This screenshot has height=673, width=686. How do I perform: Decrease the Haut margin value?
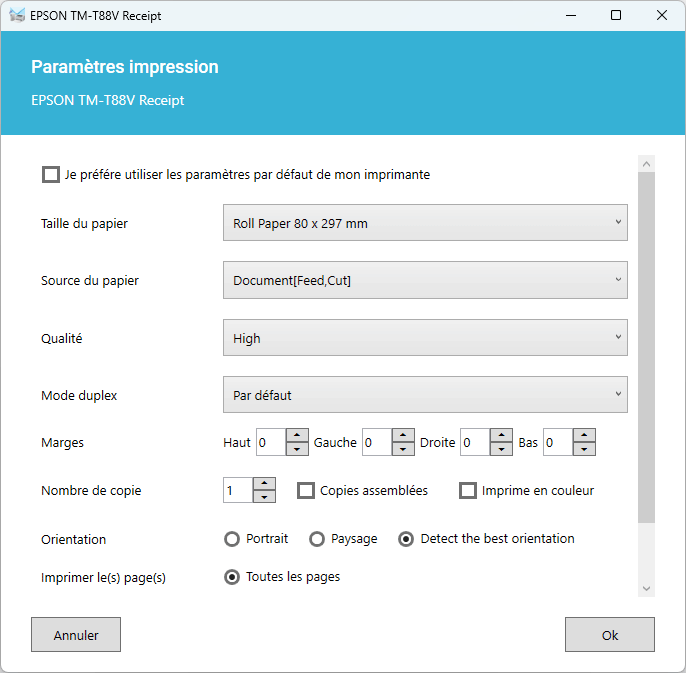coord(297,449)
